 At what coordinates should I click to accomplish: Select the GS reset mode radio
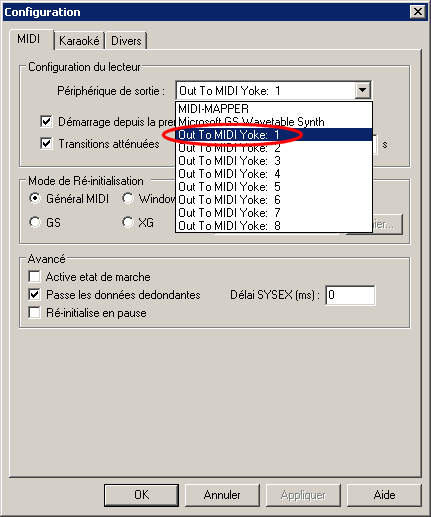point(35,222)
